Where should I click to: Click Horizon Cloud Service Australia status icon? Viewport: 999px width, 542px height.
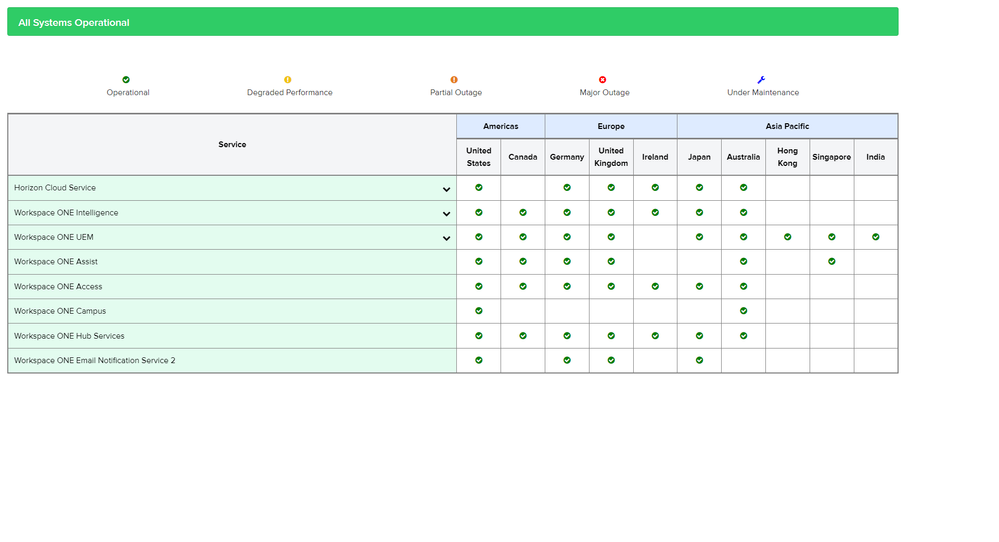tap(744, 187)
